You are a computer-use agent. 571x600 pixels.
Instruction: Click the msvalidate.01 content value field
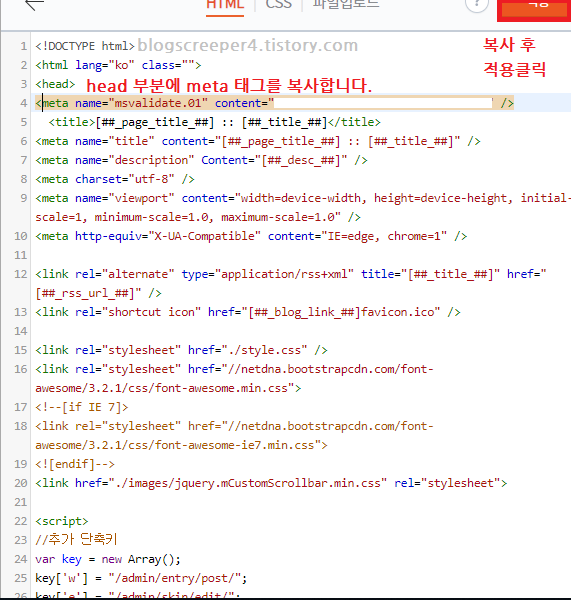[x=383, y=103]
